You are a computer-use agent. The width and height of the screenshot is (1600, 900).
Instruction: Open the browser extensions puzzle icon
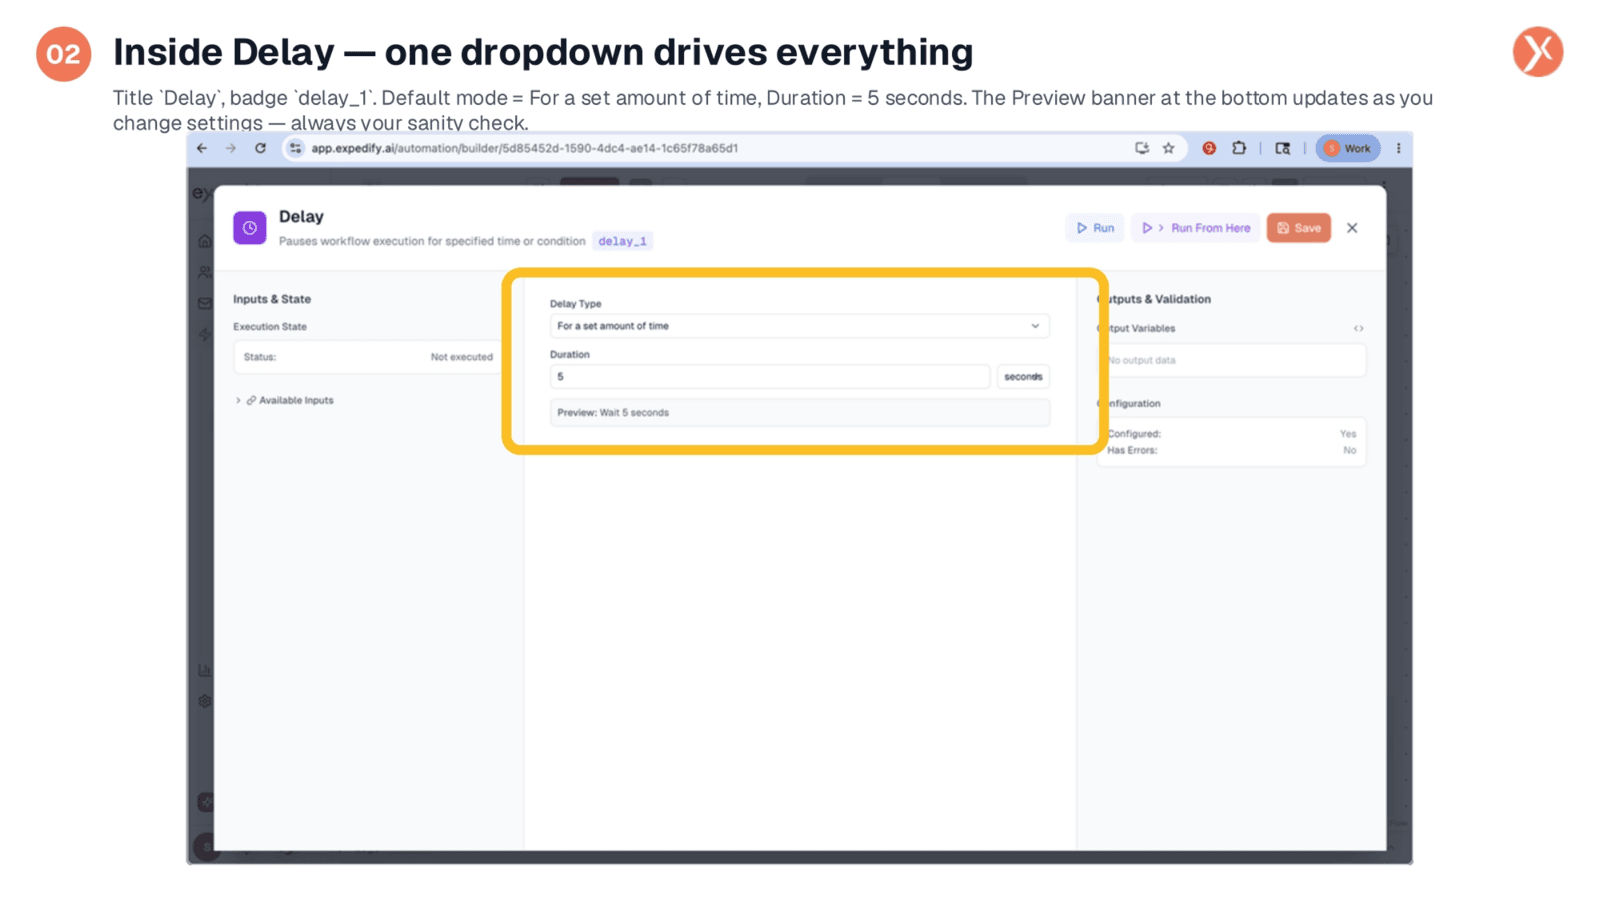1239,148
